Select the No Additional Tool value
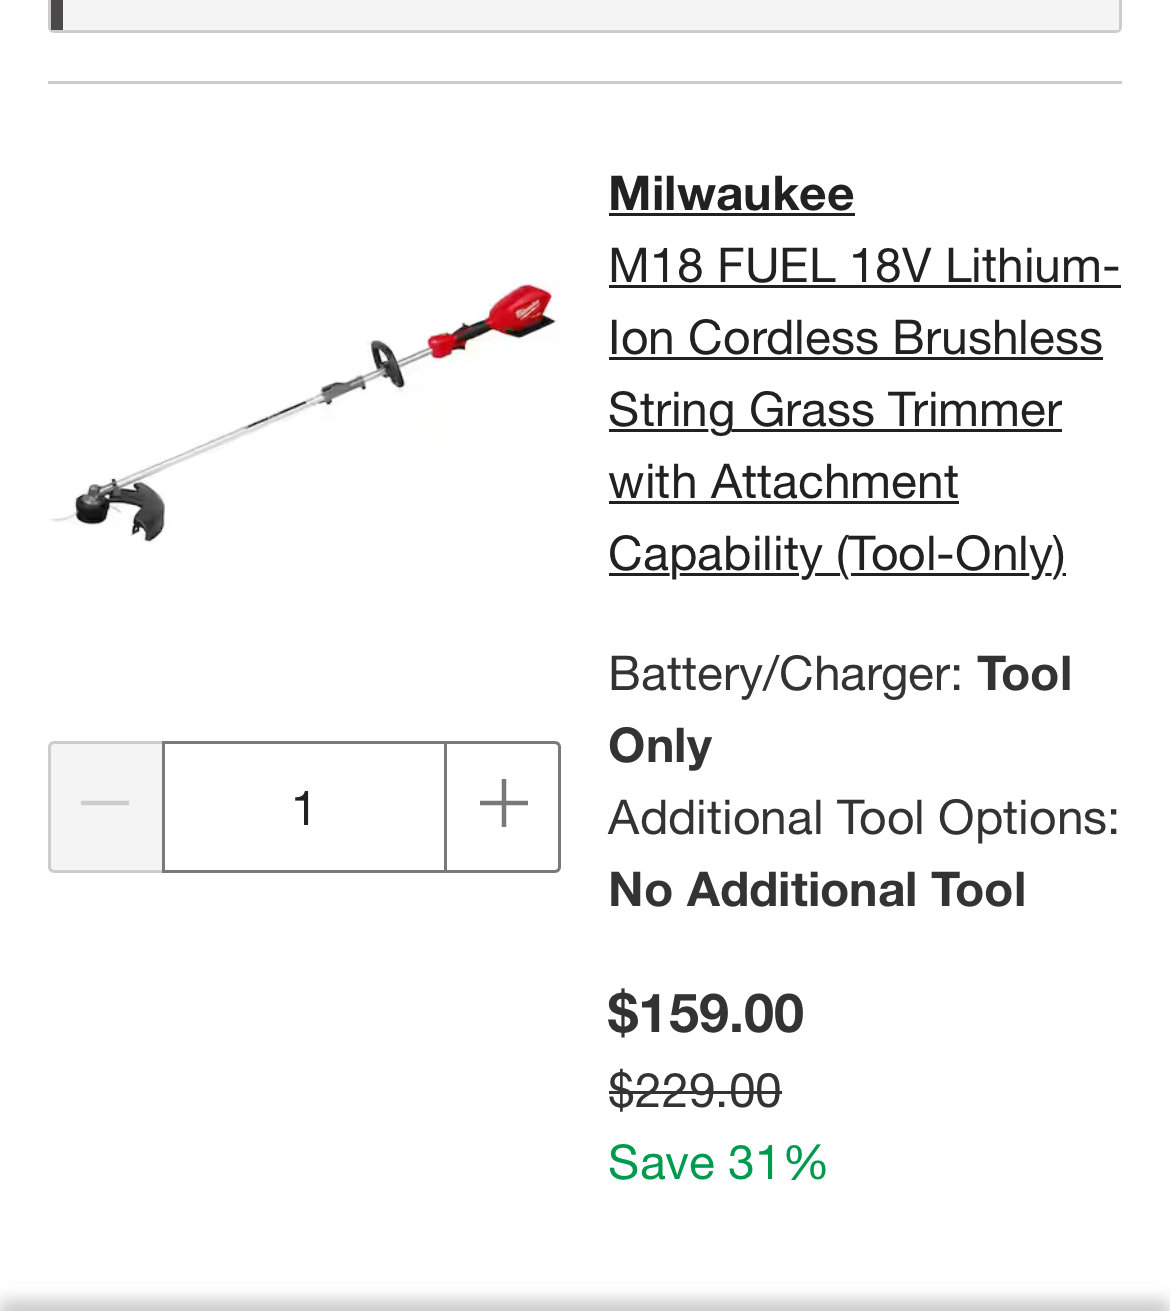 coord(817,890)
